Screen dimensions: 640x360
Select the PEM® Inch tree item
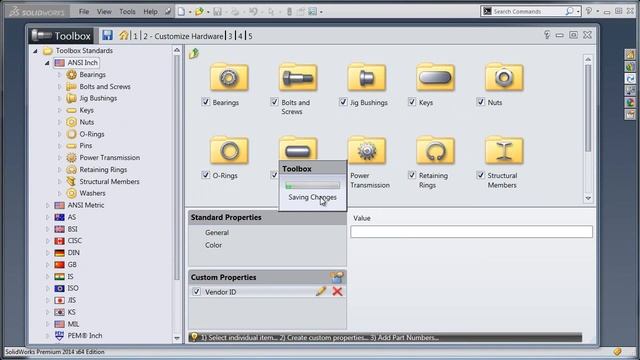tap(85, 336)
